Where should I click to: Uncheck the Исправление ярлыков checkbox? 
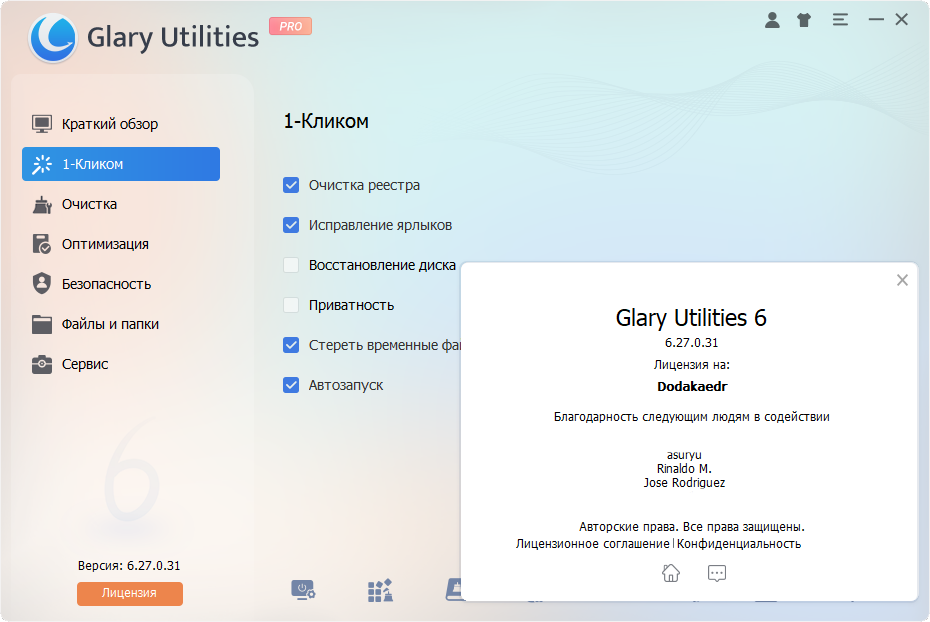tap(291, 225)
